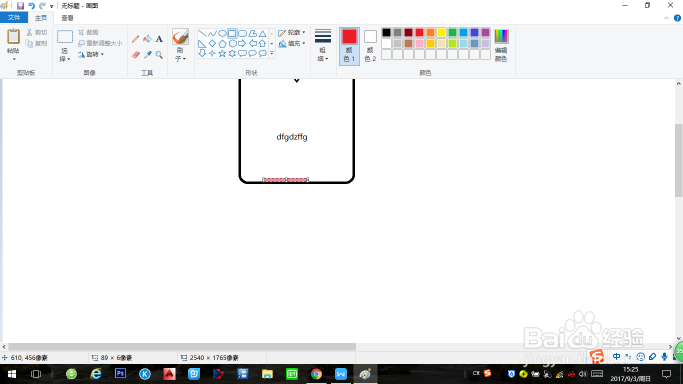683x384 pixels.
Task: Expand the shapes gallery more arrow
Action: click(x=272, y=54)
